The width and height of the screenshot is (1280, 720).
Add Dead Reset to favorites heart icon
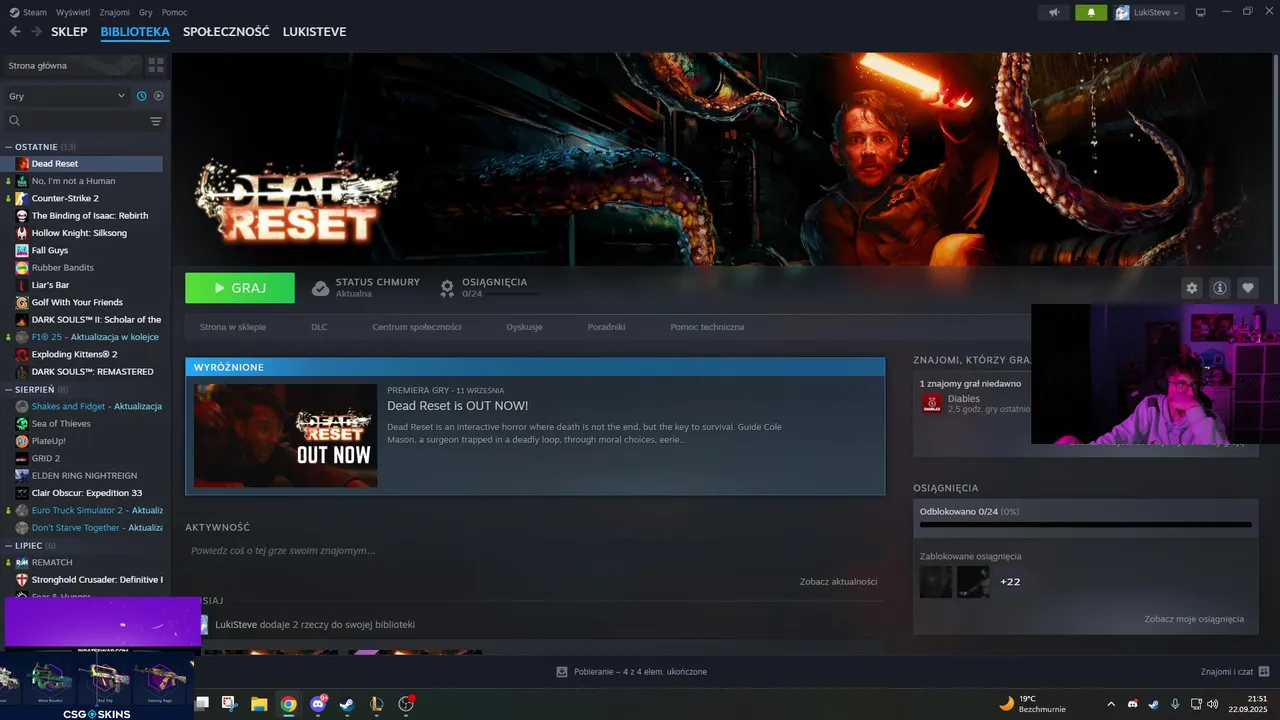pos(1247,288)
